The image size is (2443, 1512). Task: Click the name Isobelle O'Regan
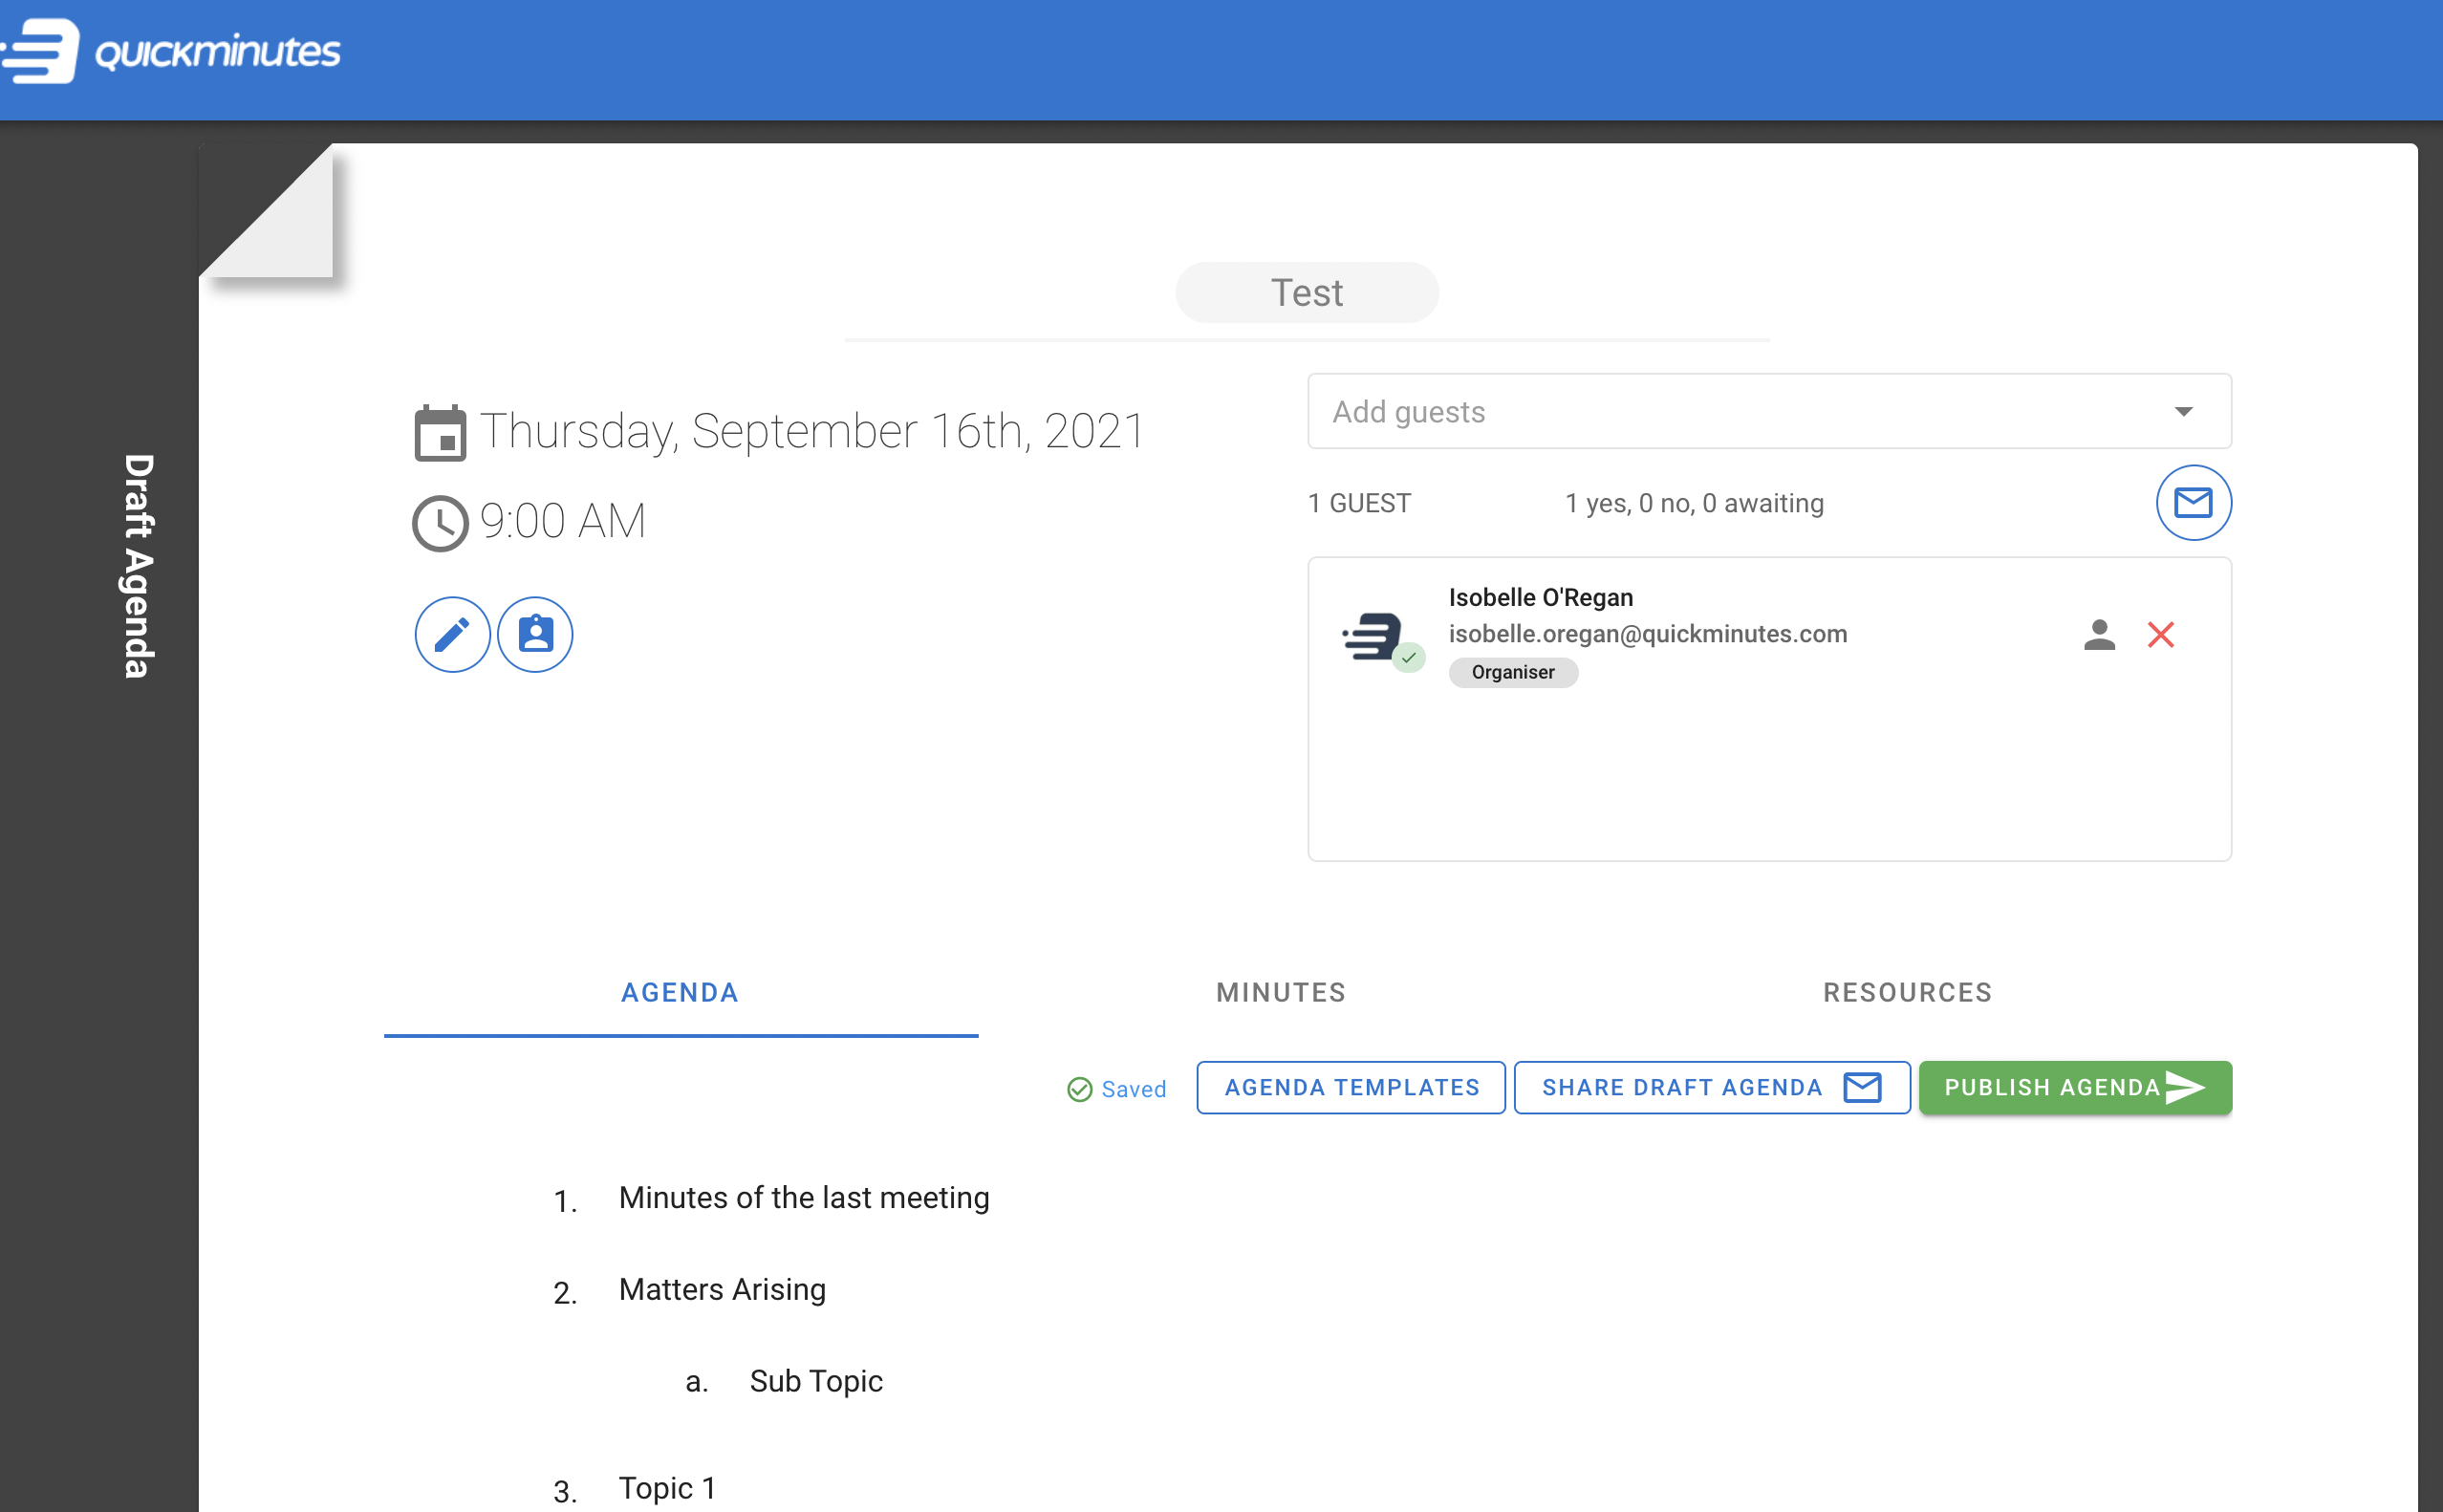[x=1541, y=597]
